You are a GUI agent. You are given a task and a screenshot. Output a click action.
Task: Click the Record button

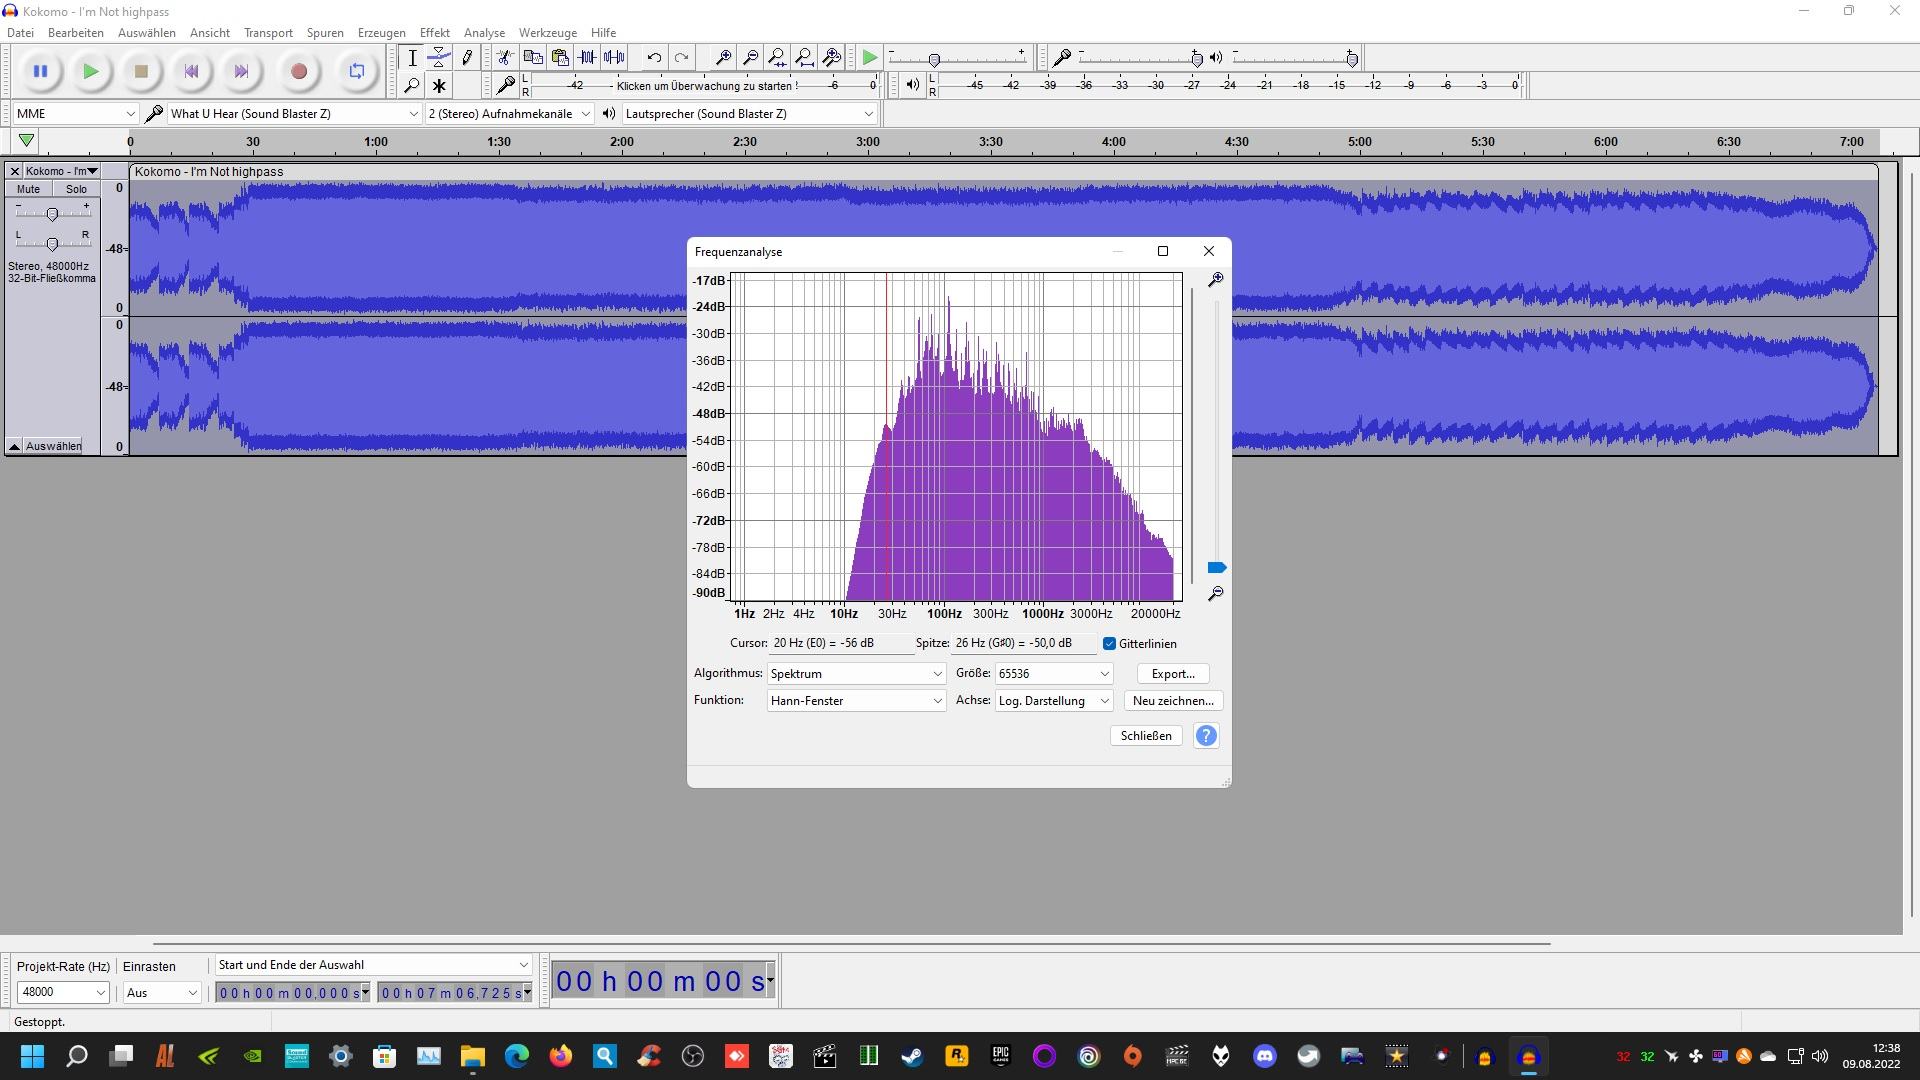point(298,71)
